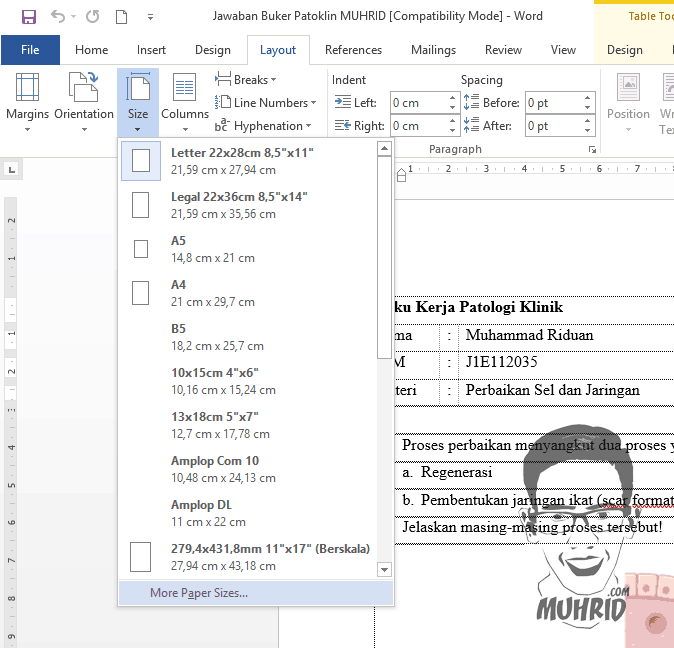Click line Jelaskan masing-masing proses tersebut!

532,527
